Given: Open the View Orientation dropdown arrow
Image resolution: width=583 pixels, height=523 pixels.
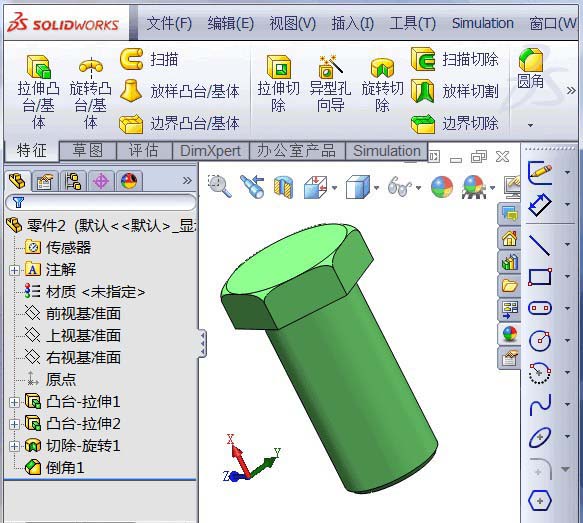Looking at the screenshot, I should point(334,188).
